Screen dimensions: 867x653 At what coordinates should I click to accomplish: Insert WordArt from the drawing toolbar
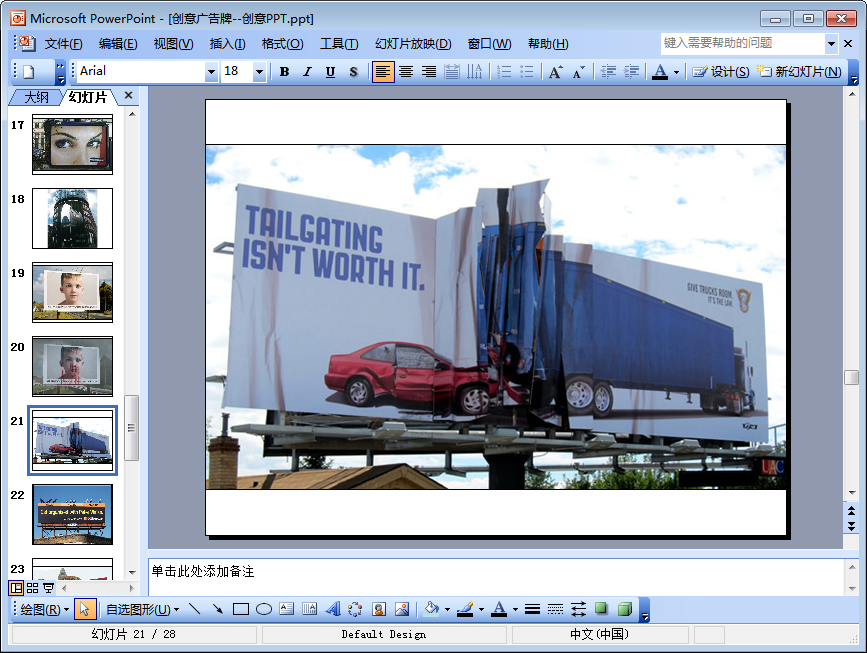(x=333, y=609)
